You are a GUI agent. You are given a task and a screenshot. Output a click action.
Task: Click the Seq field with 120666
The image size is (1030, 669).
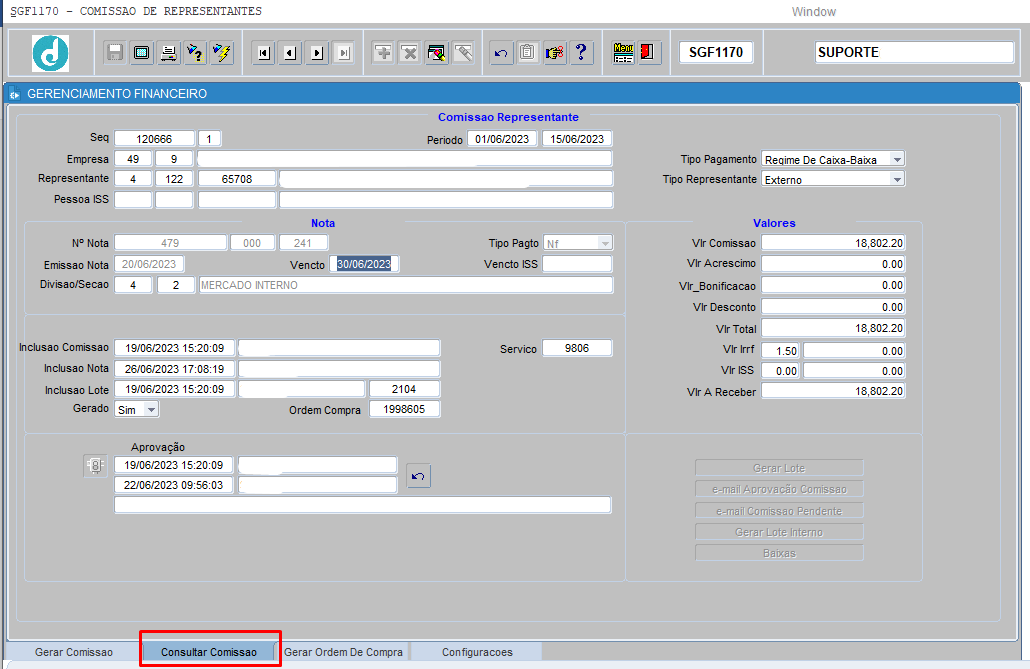pyautogui.click(x=154, y=139)
